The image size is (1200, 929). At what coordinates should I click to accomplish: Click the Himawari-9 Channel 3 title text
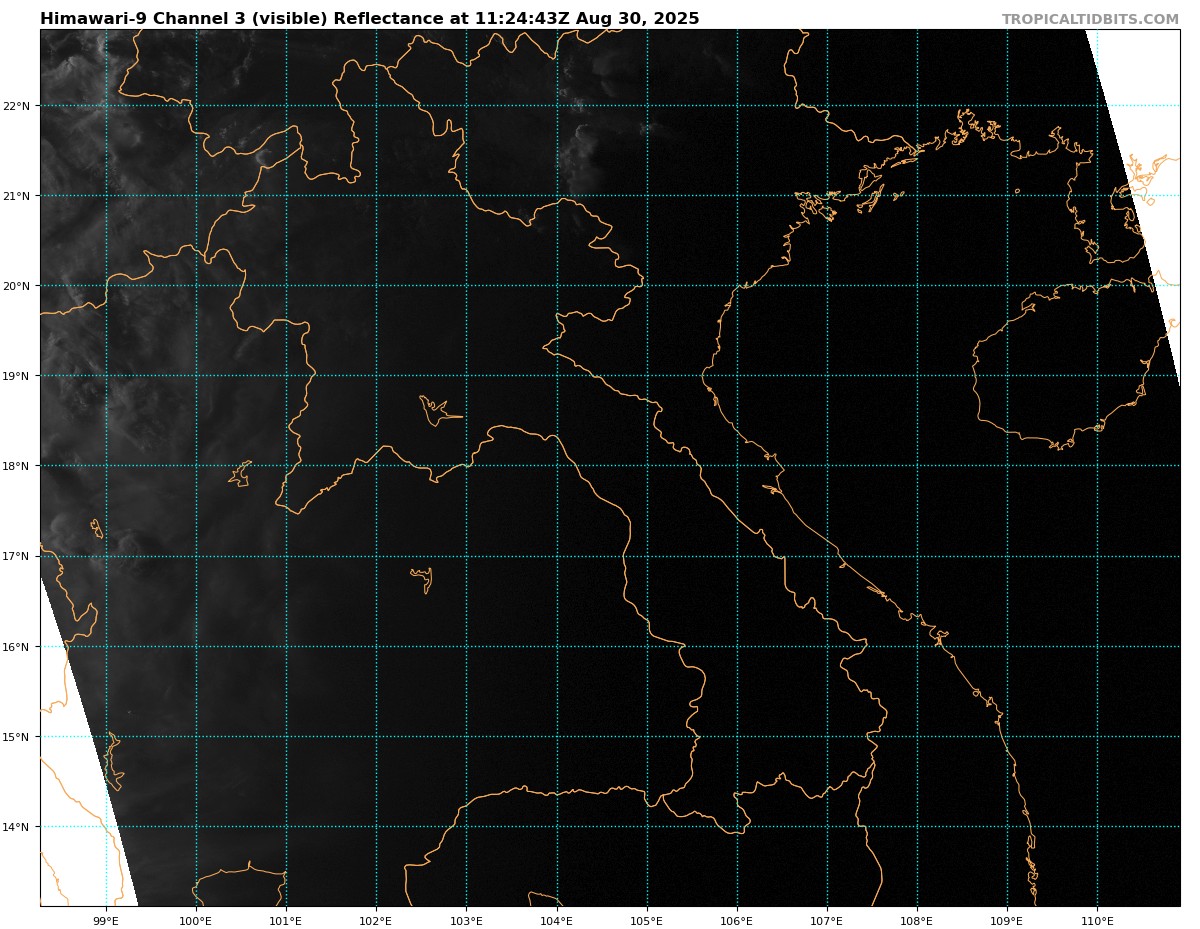coord(370,19)
